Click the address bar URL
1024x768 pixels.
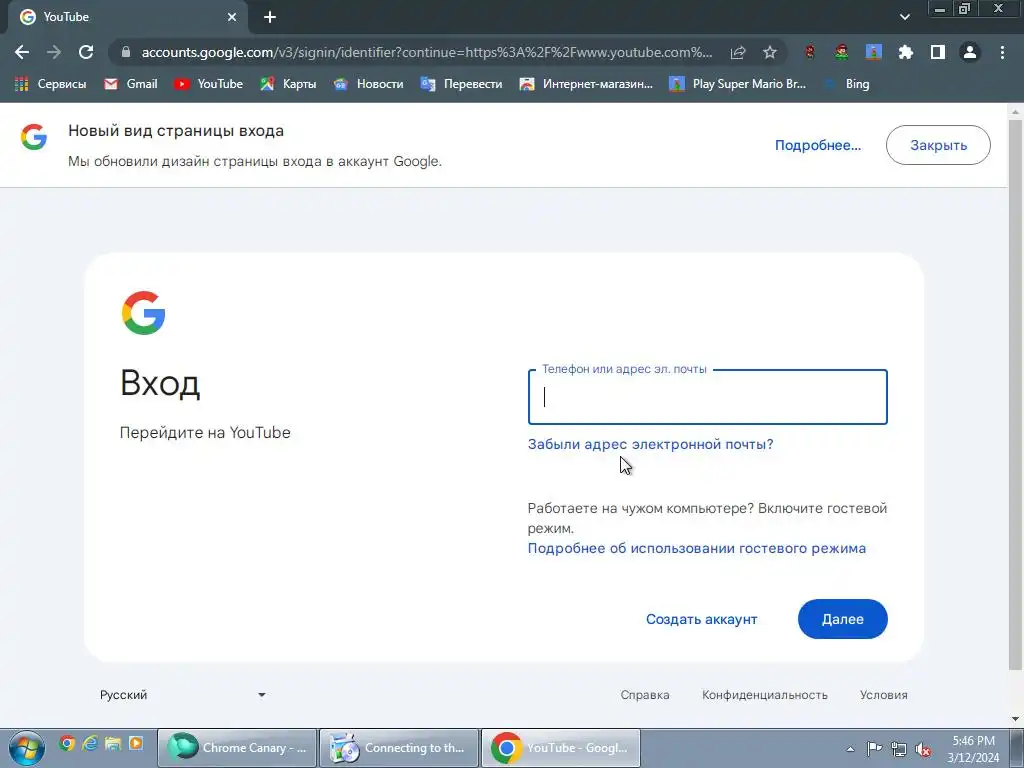(x=426, y=52)
